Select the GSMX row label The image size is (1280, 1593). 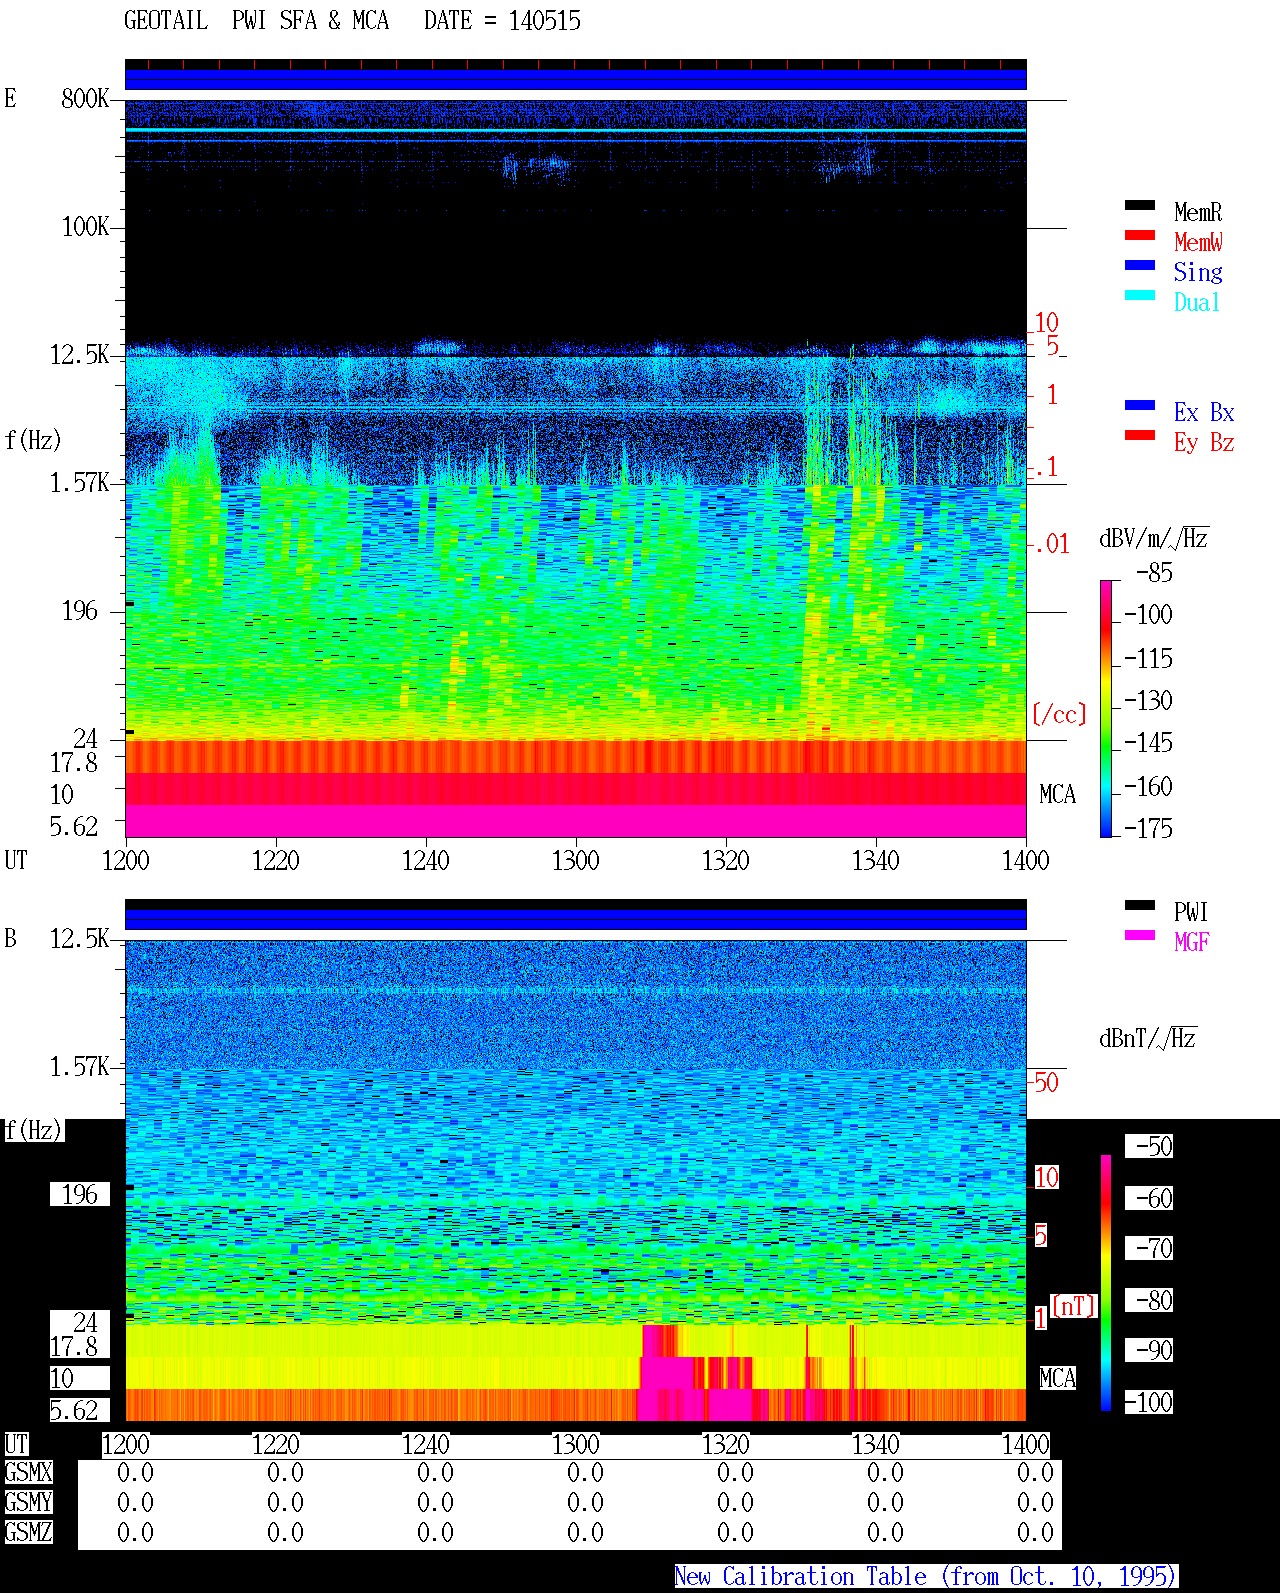(28, 1473)
